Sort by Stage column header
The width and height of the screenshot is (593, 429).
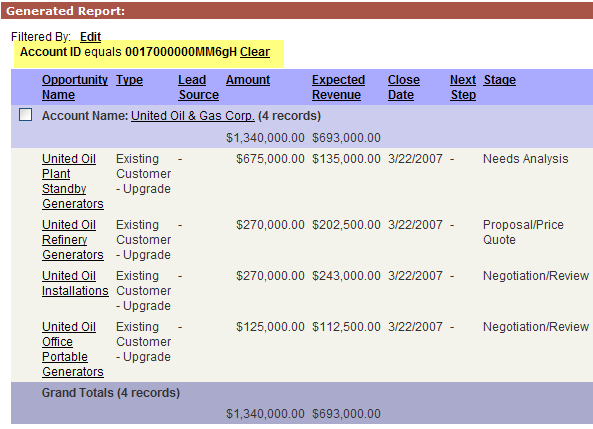500,80
